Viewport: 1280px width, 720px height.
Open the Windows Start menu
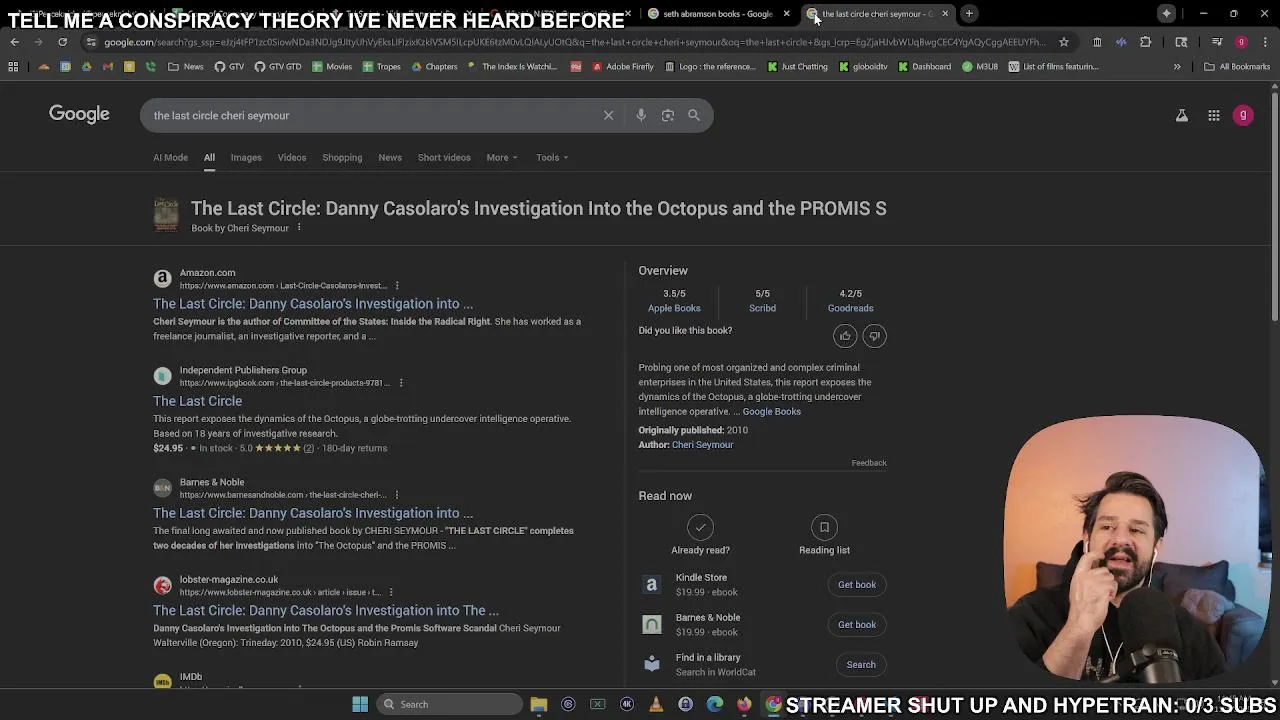[360, 704]
